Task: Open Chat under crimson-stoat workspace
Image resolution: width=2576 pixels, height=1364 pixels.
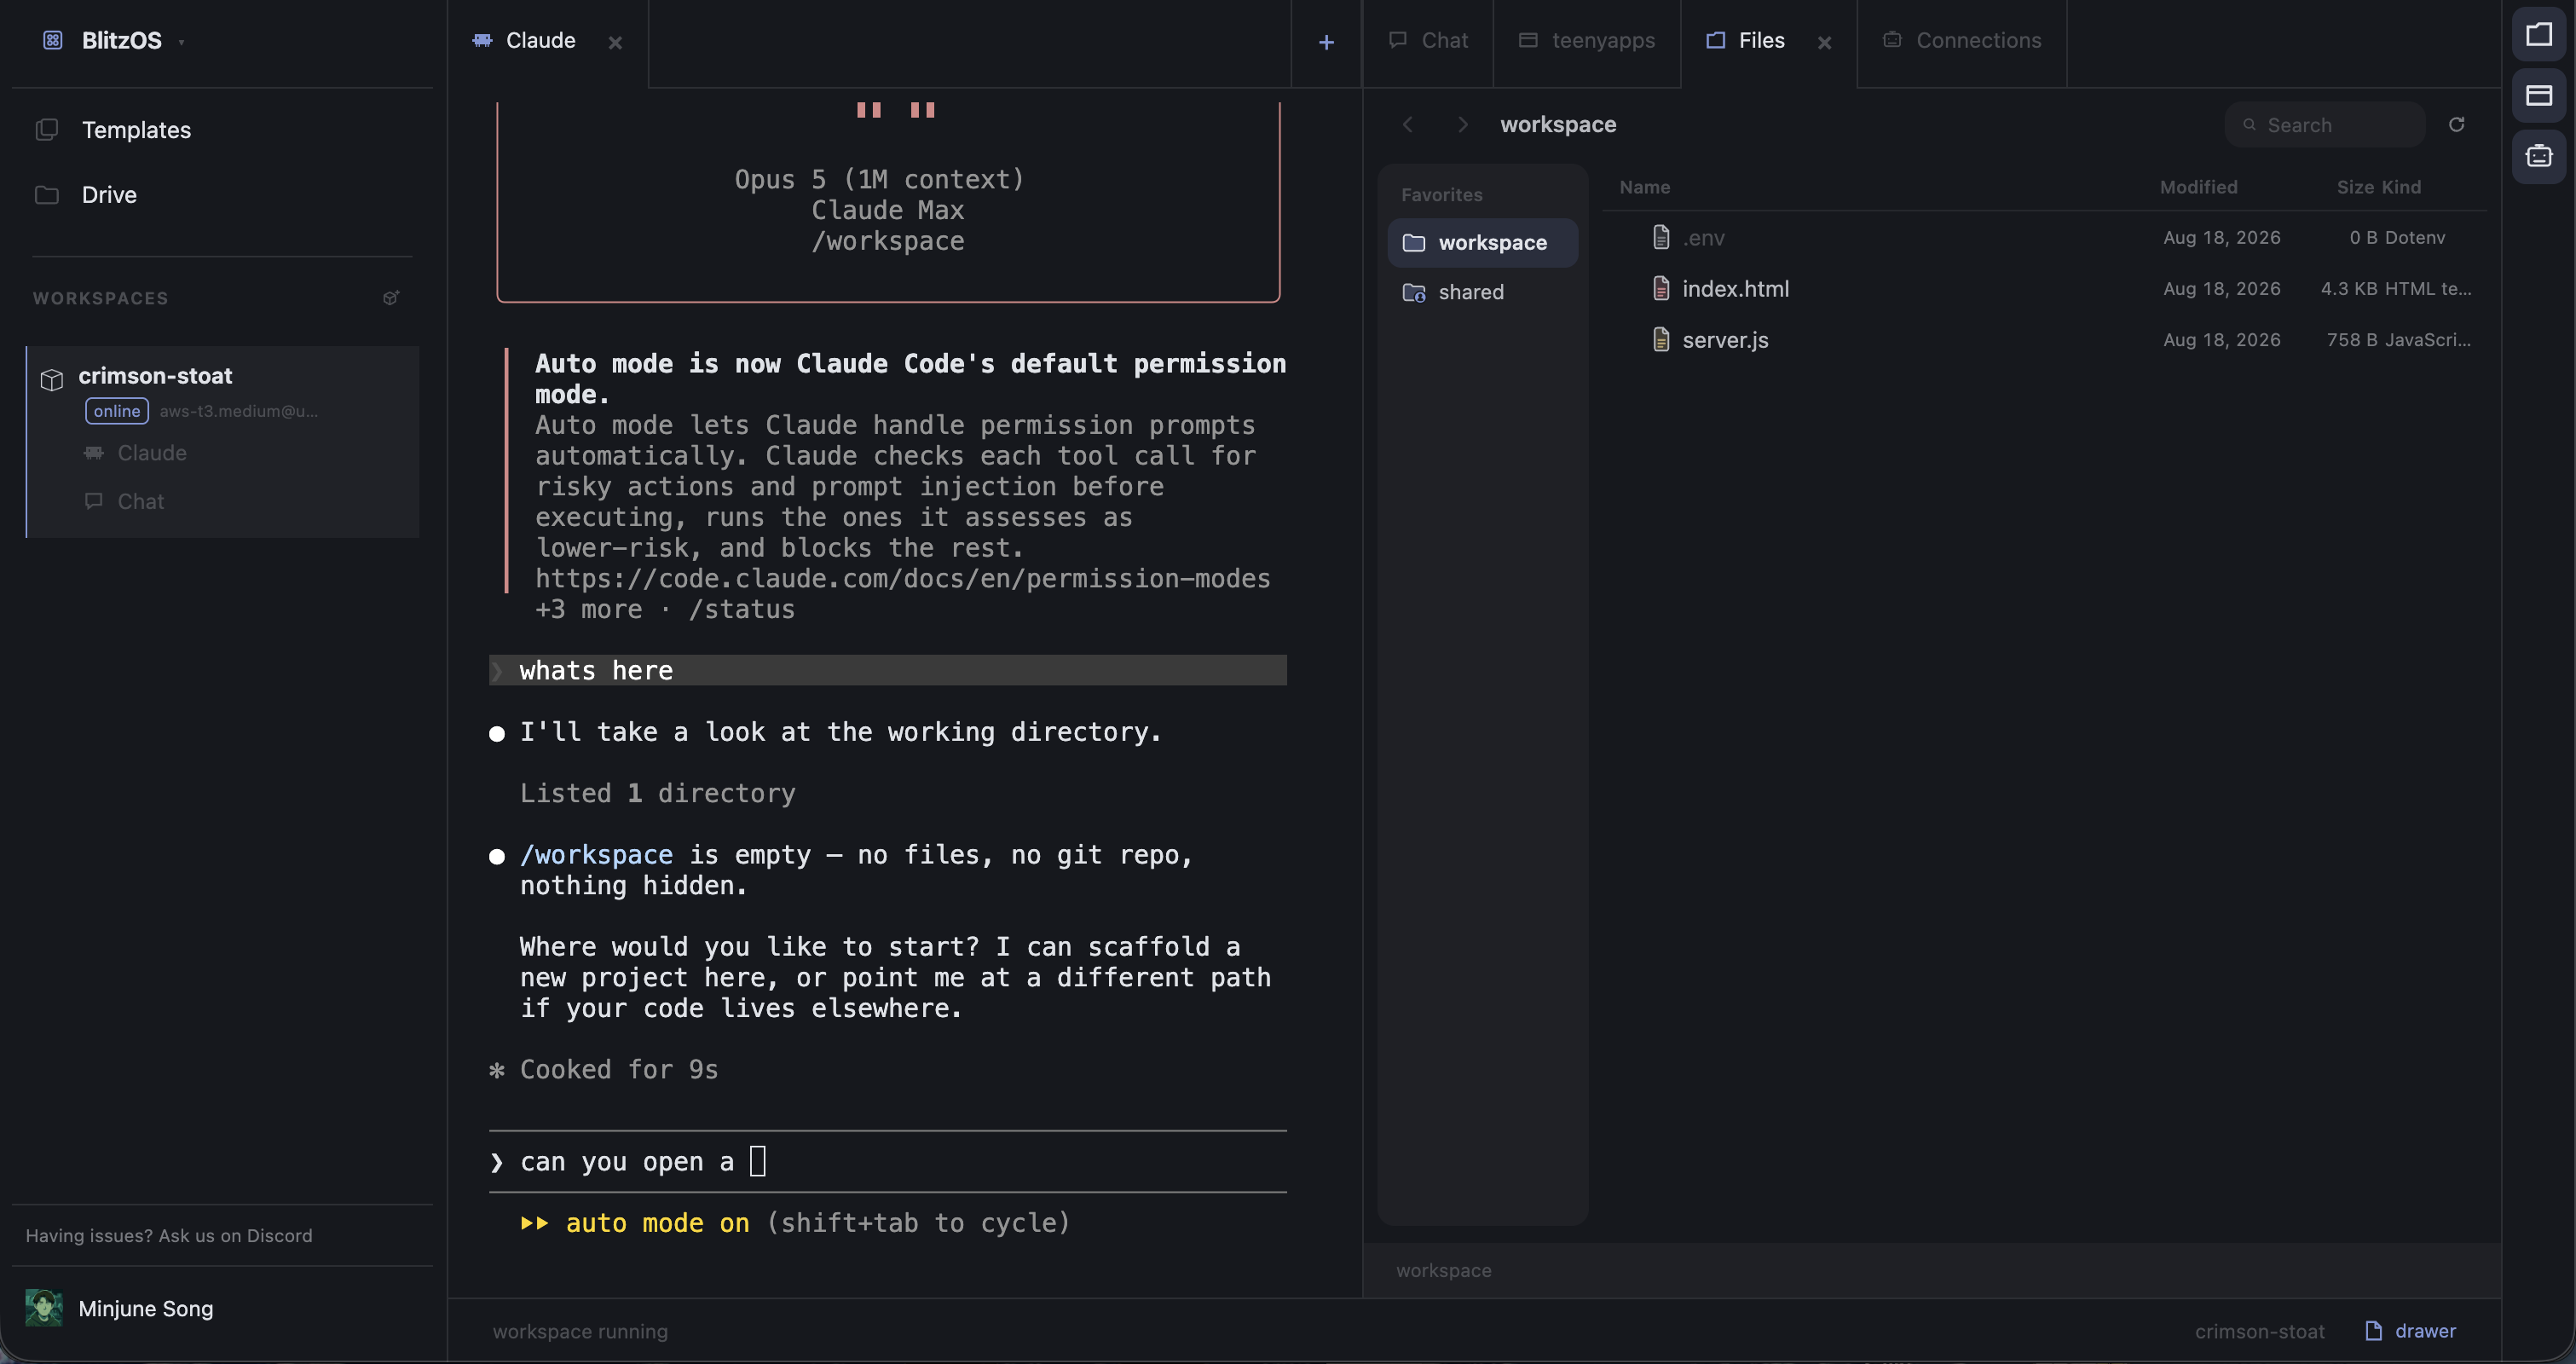Action: (x=140, y=501)
